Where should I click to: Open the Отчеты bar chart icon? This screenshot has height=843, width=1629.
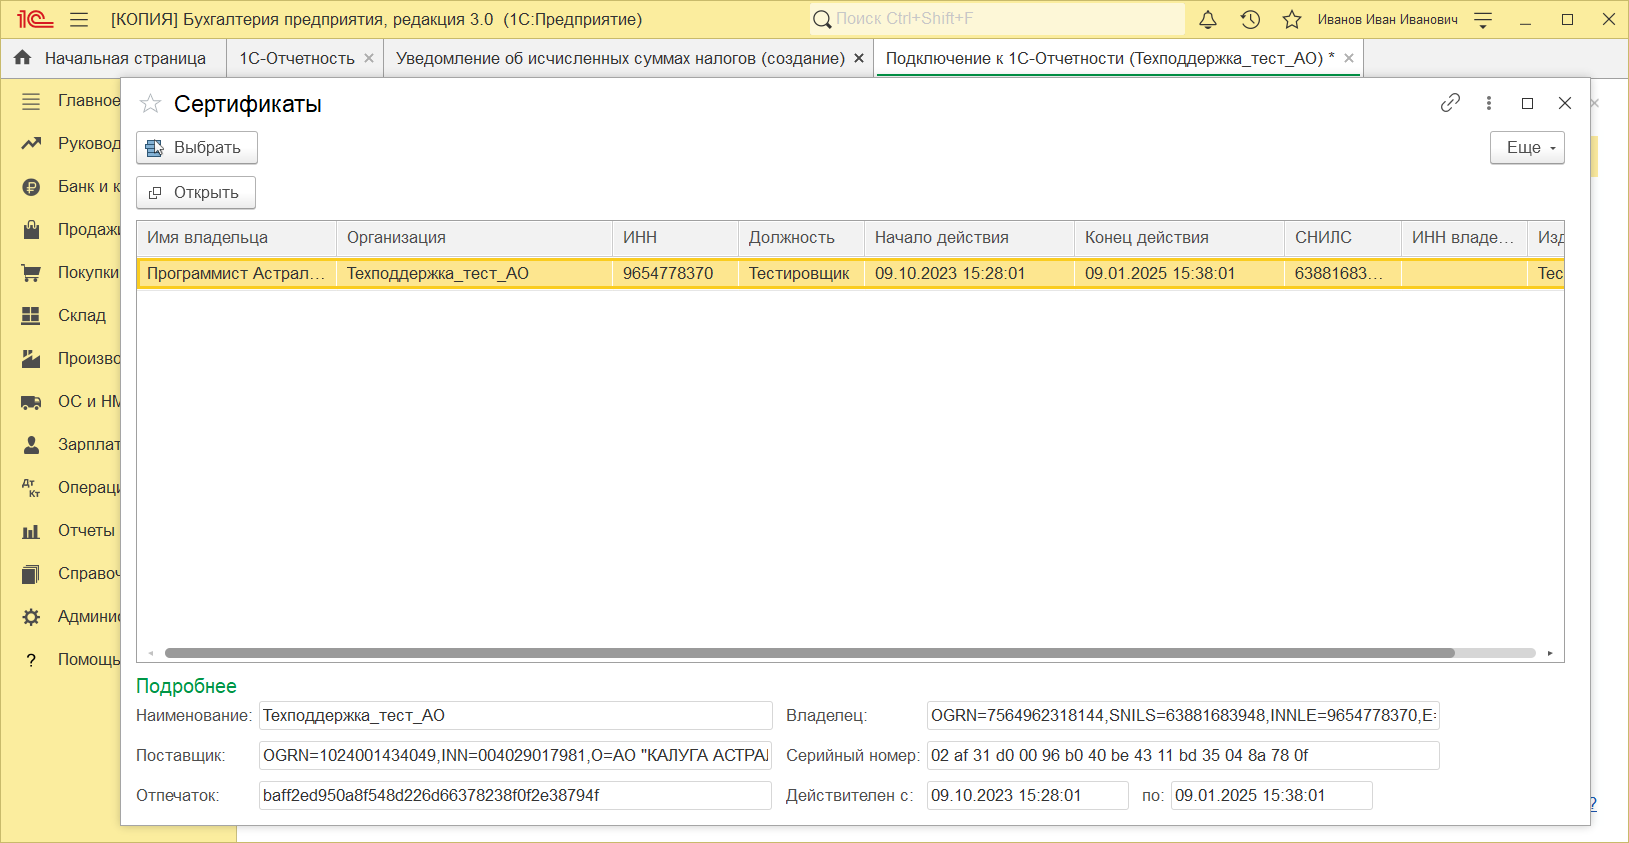point(31,531)
